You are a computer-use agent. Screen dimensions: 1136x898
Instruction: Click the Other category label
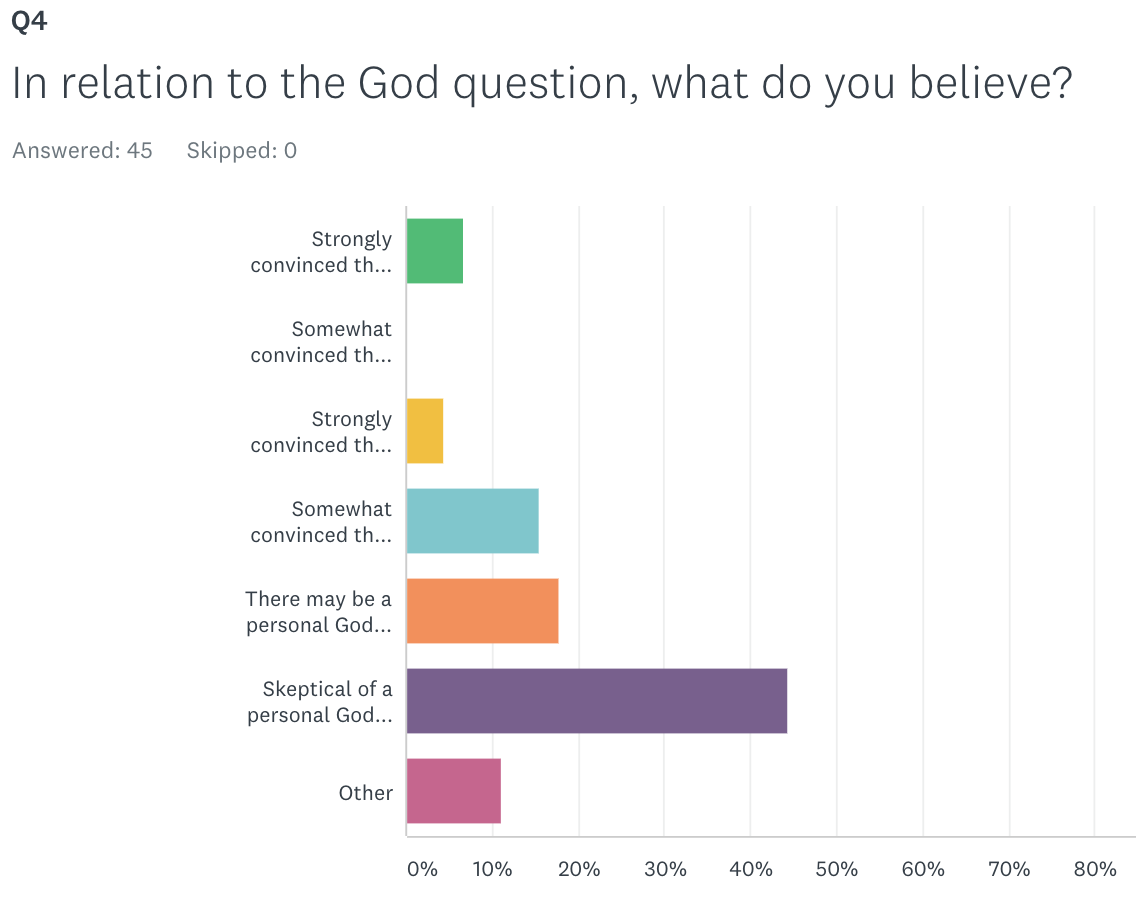click(365, 793)
